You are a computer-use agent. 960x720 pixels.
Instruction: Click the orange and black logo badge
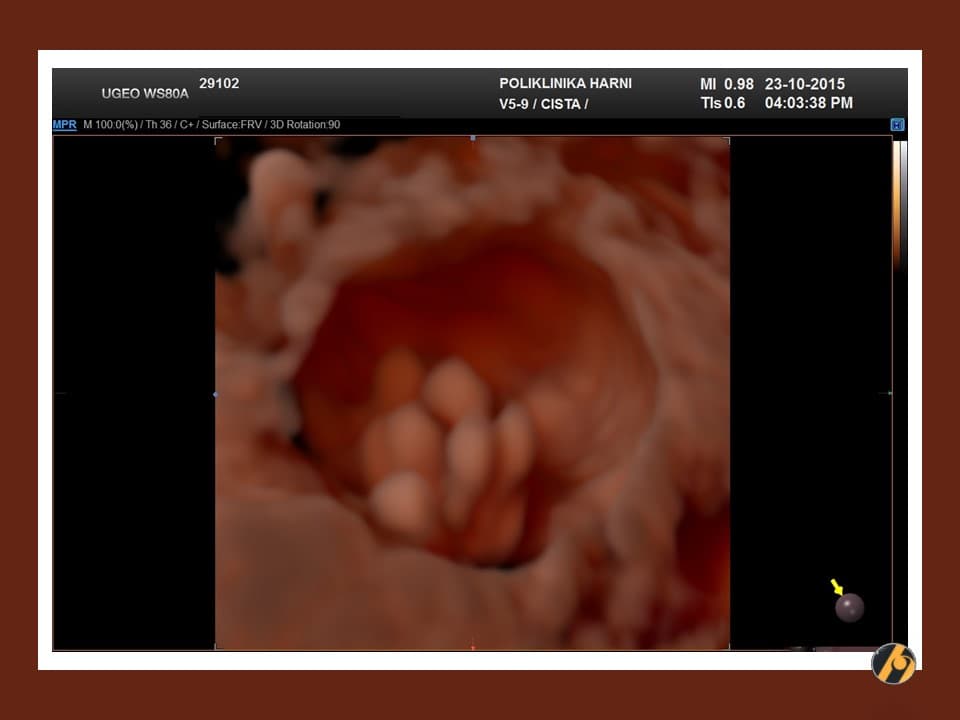[893, 663]
